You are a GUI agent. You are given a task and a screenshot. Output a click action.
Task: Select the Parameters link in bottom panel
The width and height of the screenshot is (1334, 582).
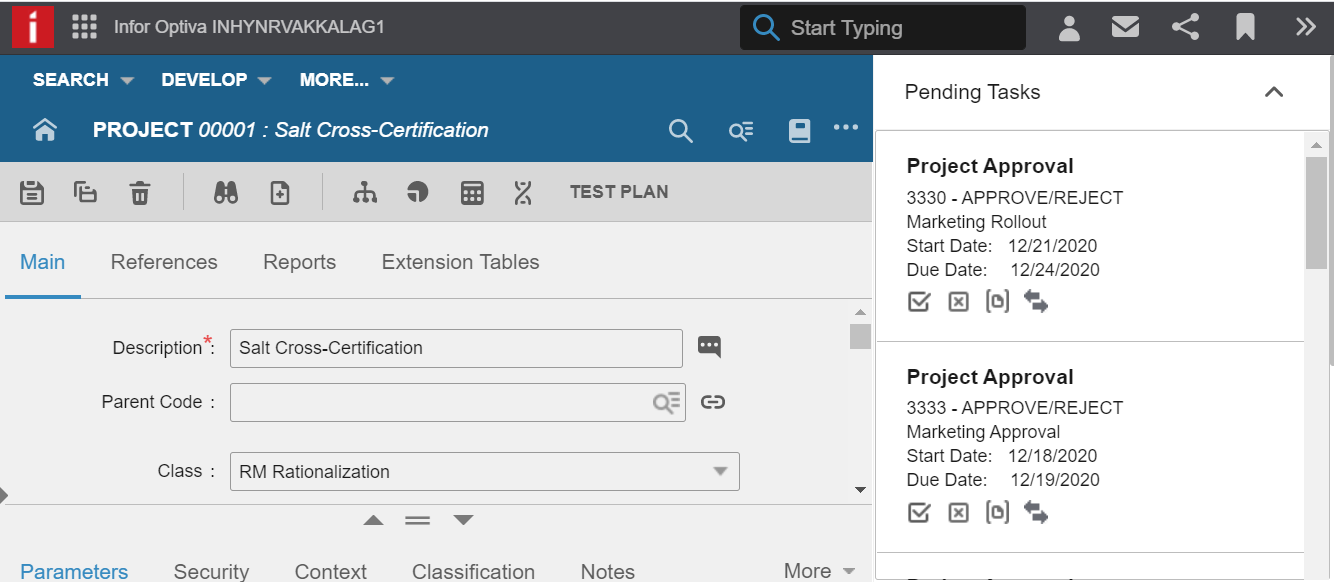point(74,570)
